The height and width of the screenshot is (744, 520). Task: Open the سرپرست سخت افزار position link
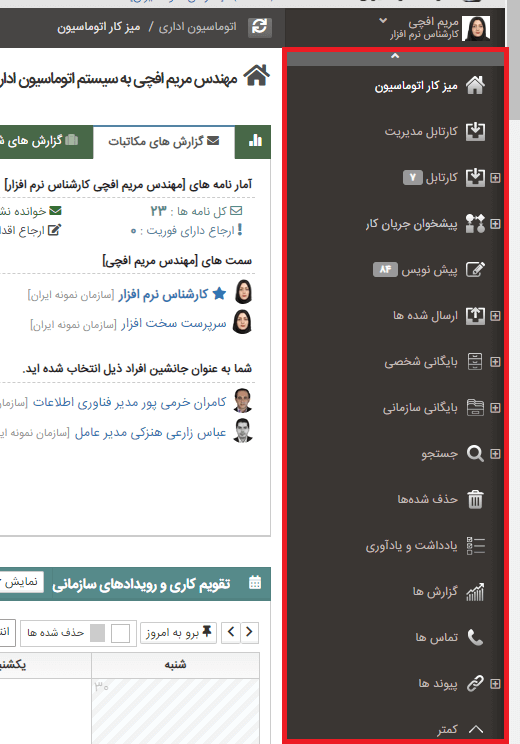tap(174, 324)
